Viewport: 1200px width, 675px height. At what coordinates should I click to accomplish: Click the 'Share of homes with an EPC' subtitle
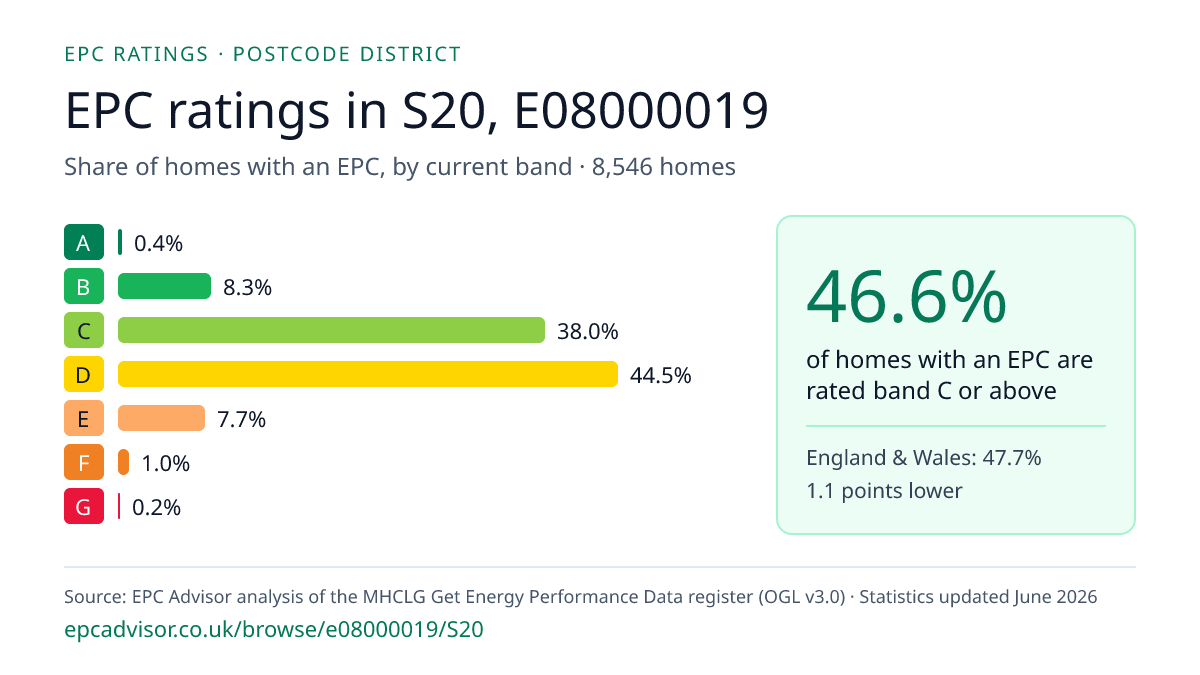pos(400,167)
